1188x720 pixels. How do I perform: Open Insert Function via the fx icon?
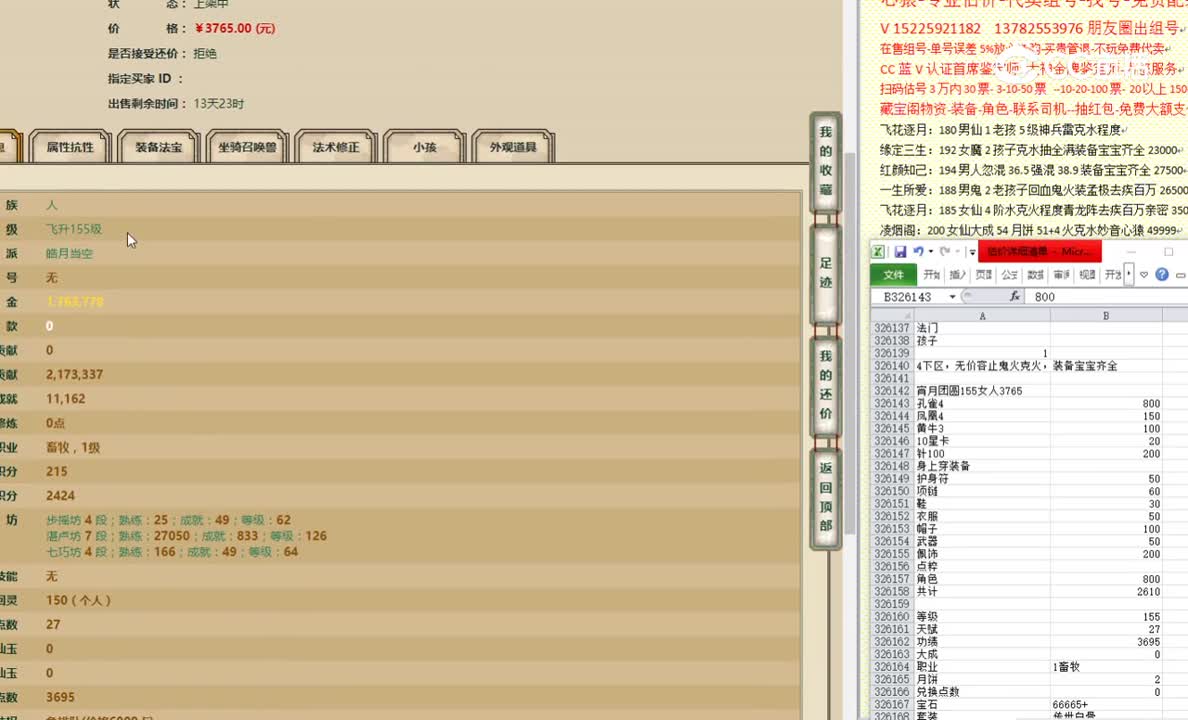coord(1014,296)
